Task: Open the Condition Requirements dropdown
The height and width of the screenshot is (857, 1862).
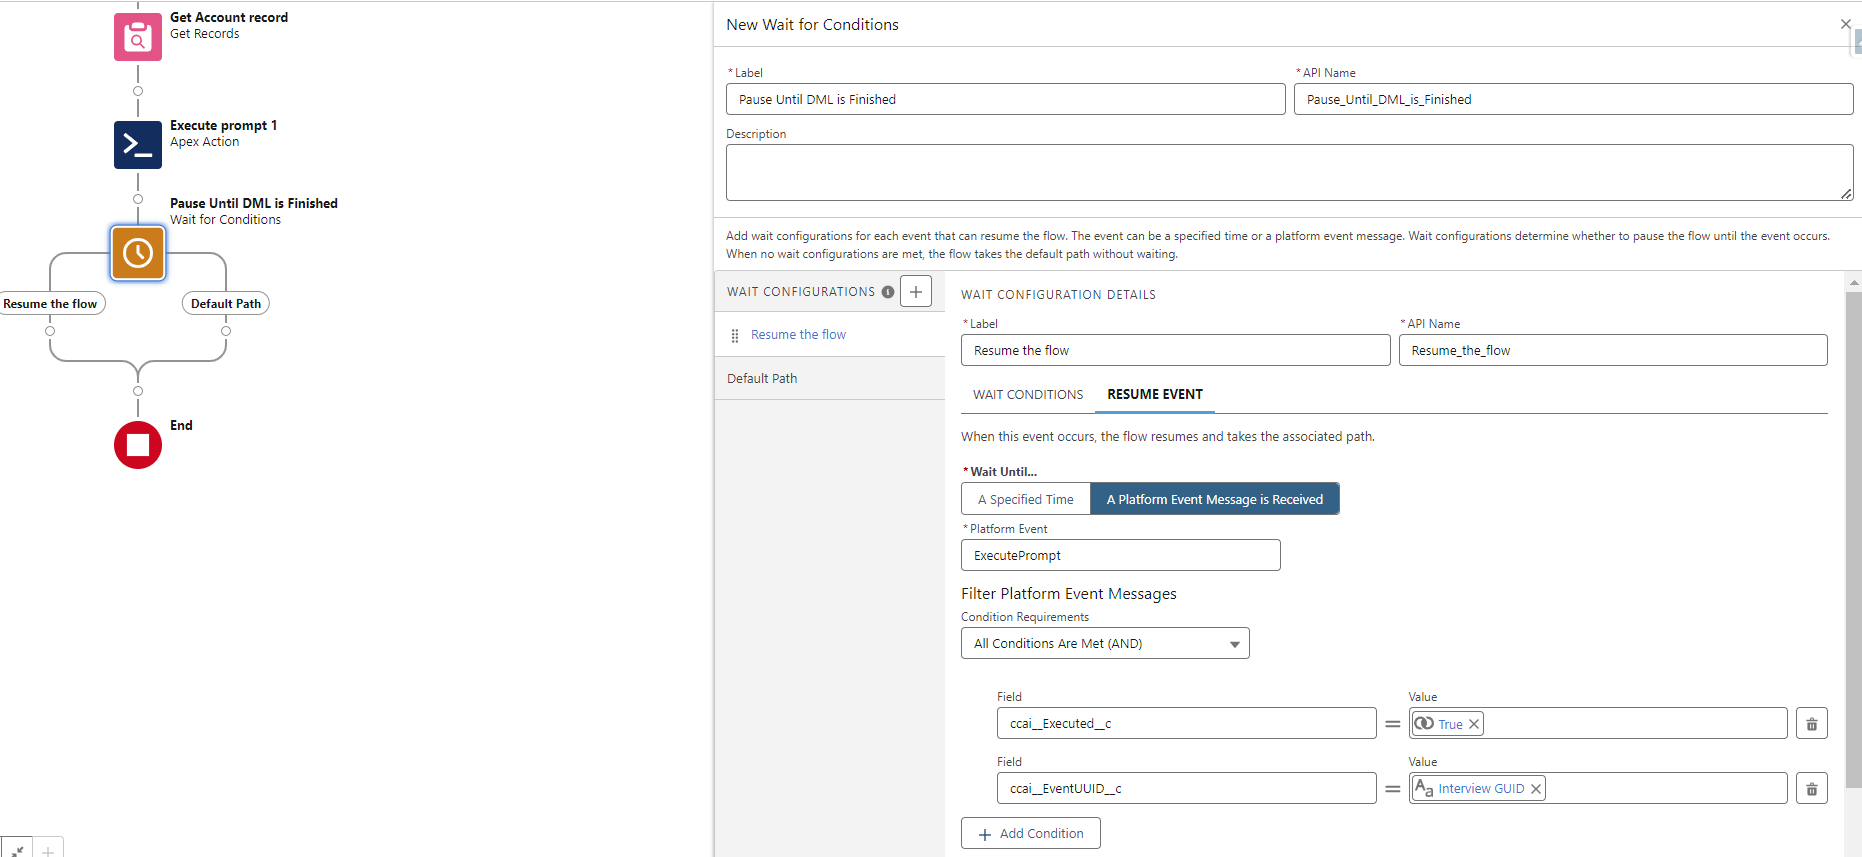Action: (x=1105, y=644)
